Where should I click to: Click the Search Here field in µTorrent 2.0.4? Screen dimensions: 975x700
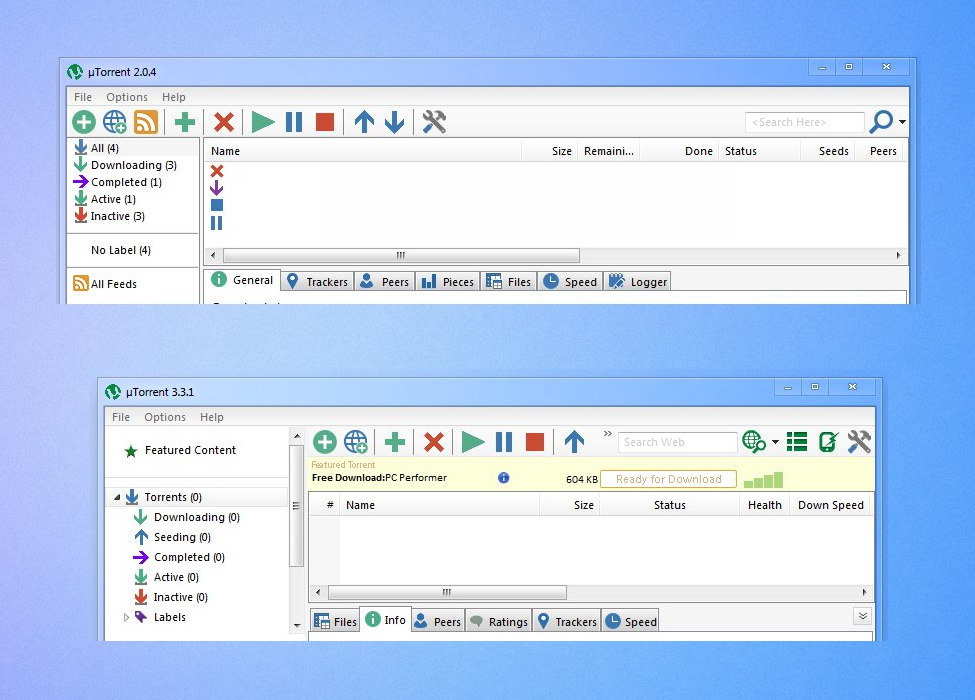tap(805, 122)
